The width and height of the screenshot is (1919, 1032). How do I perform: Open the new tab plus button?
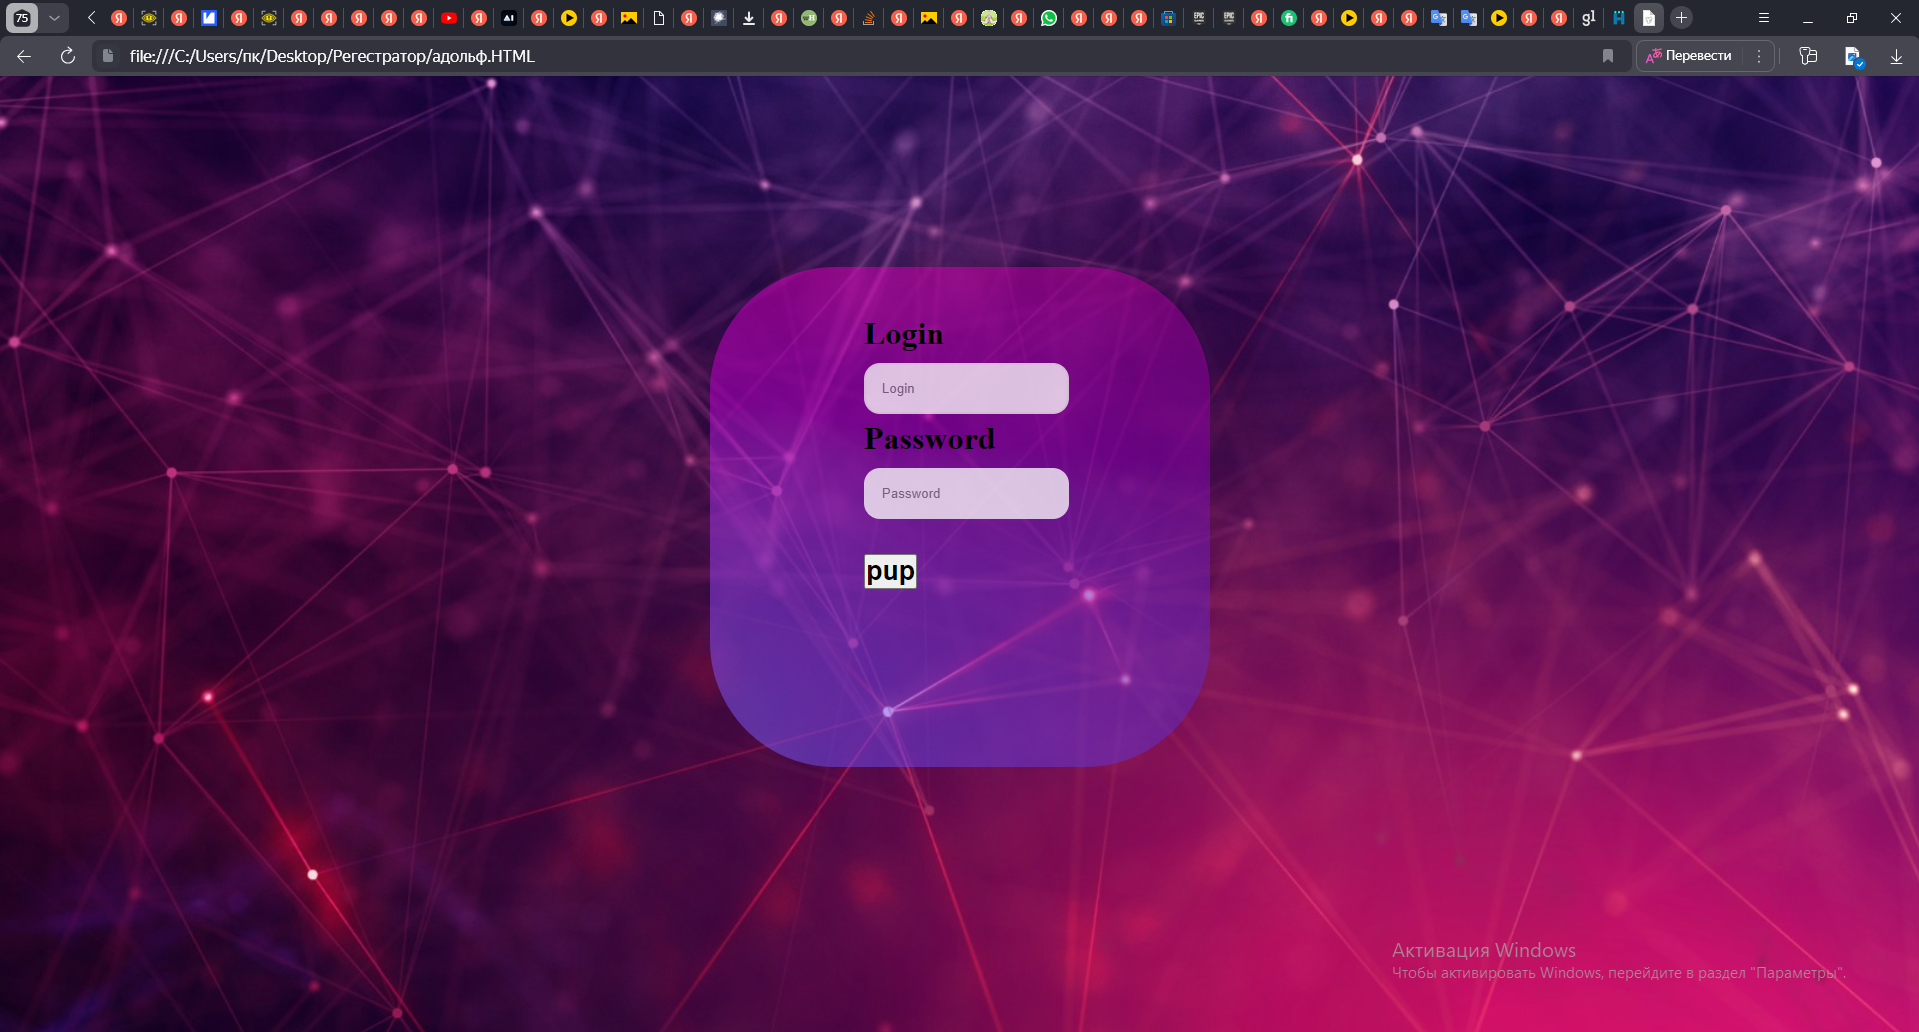point(1682,18)
